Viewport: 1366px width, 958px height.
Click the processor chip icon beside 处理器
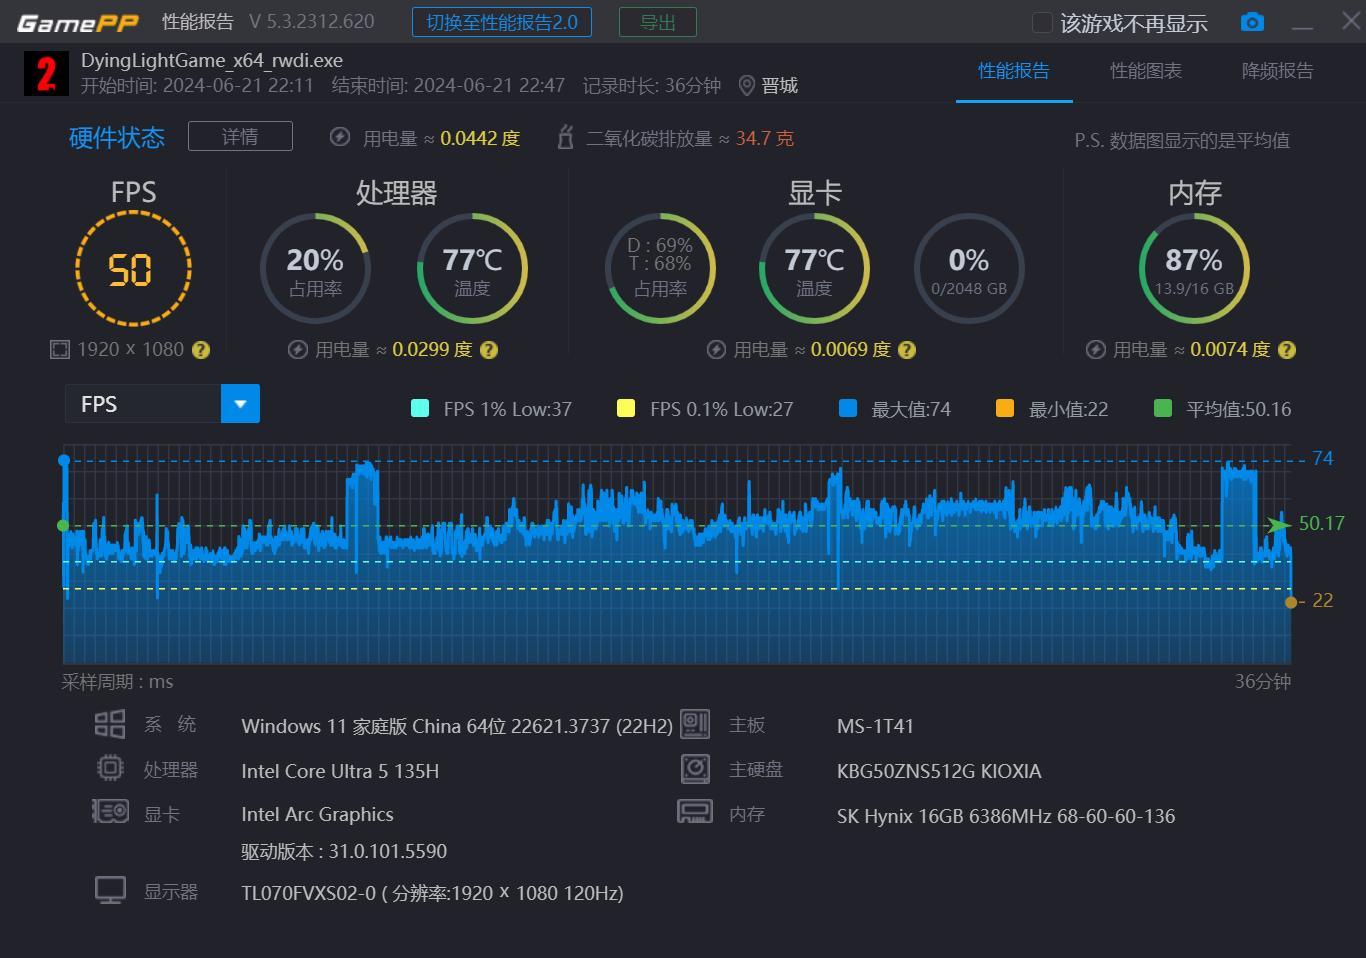coord(110,768)
